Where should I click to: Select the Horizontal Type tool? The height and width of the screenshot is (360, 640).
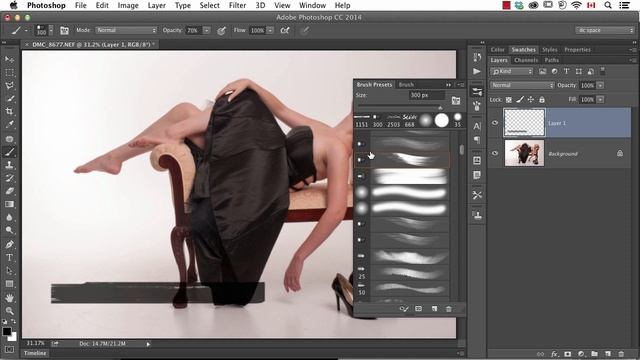[9, 258]
